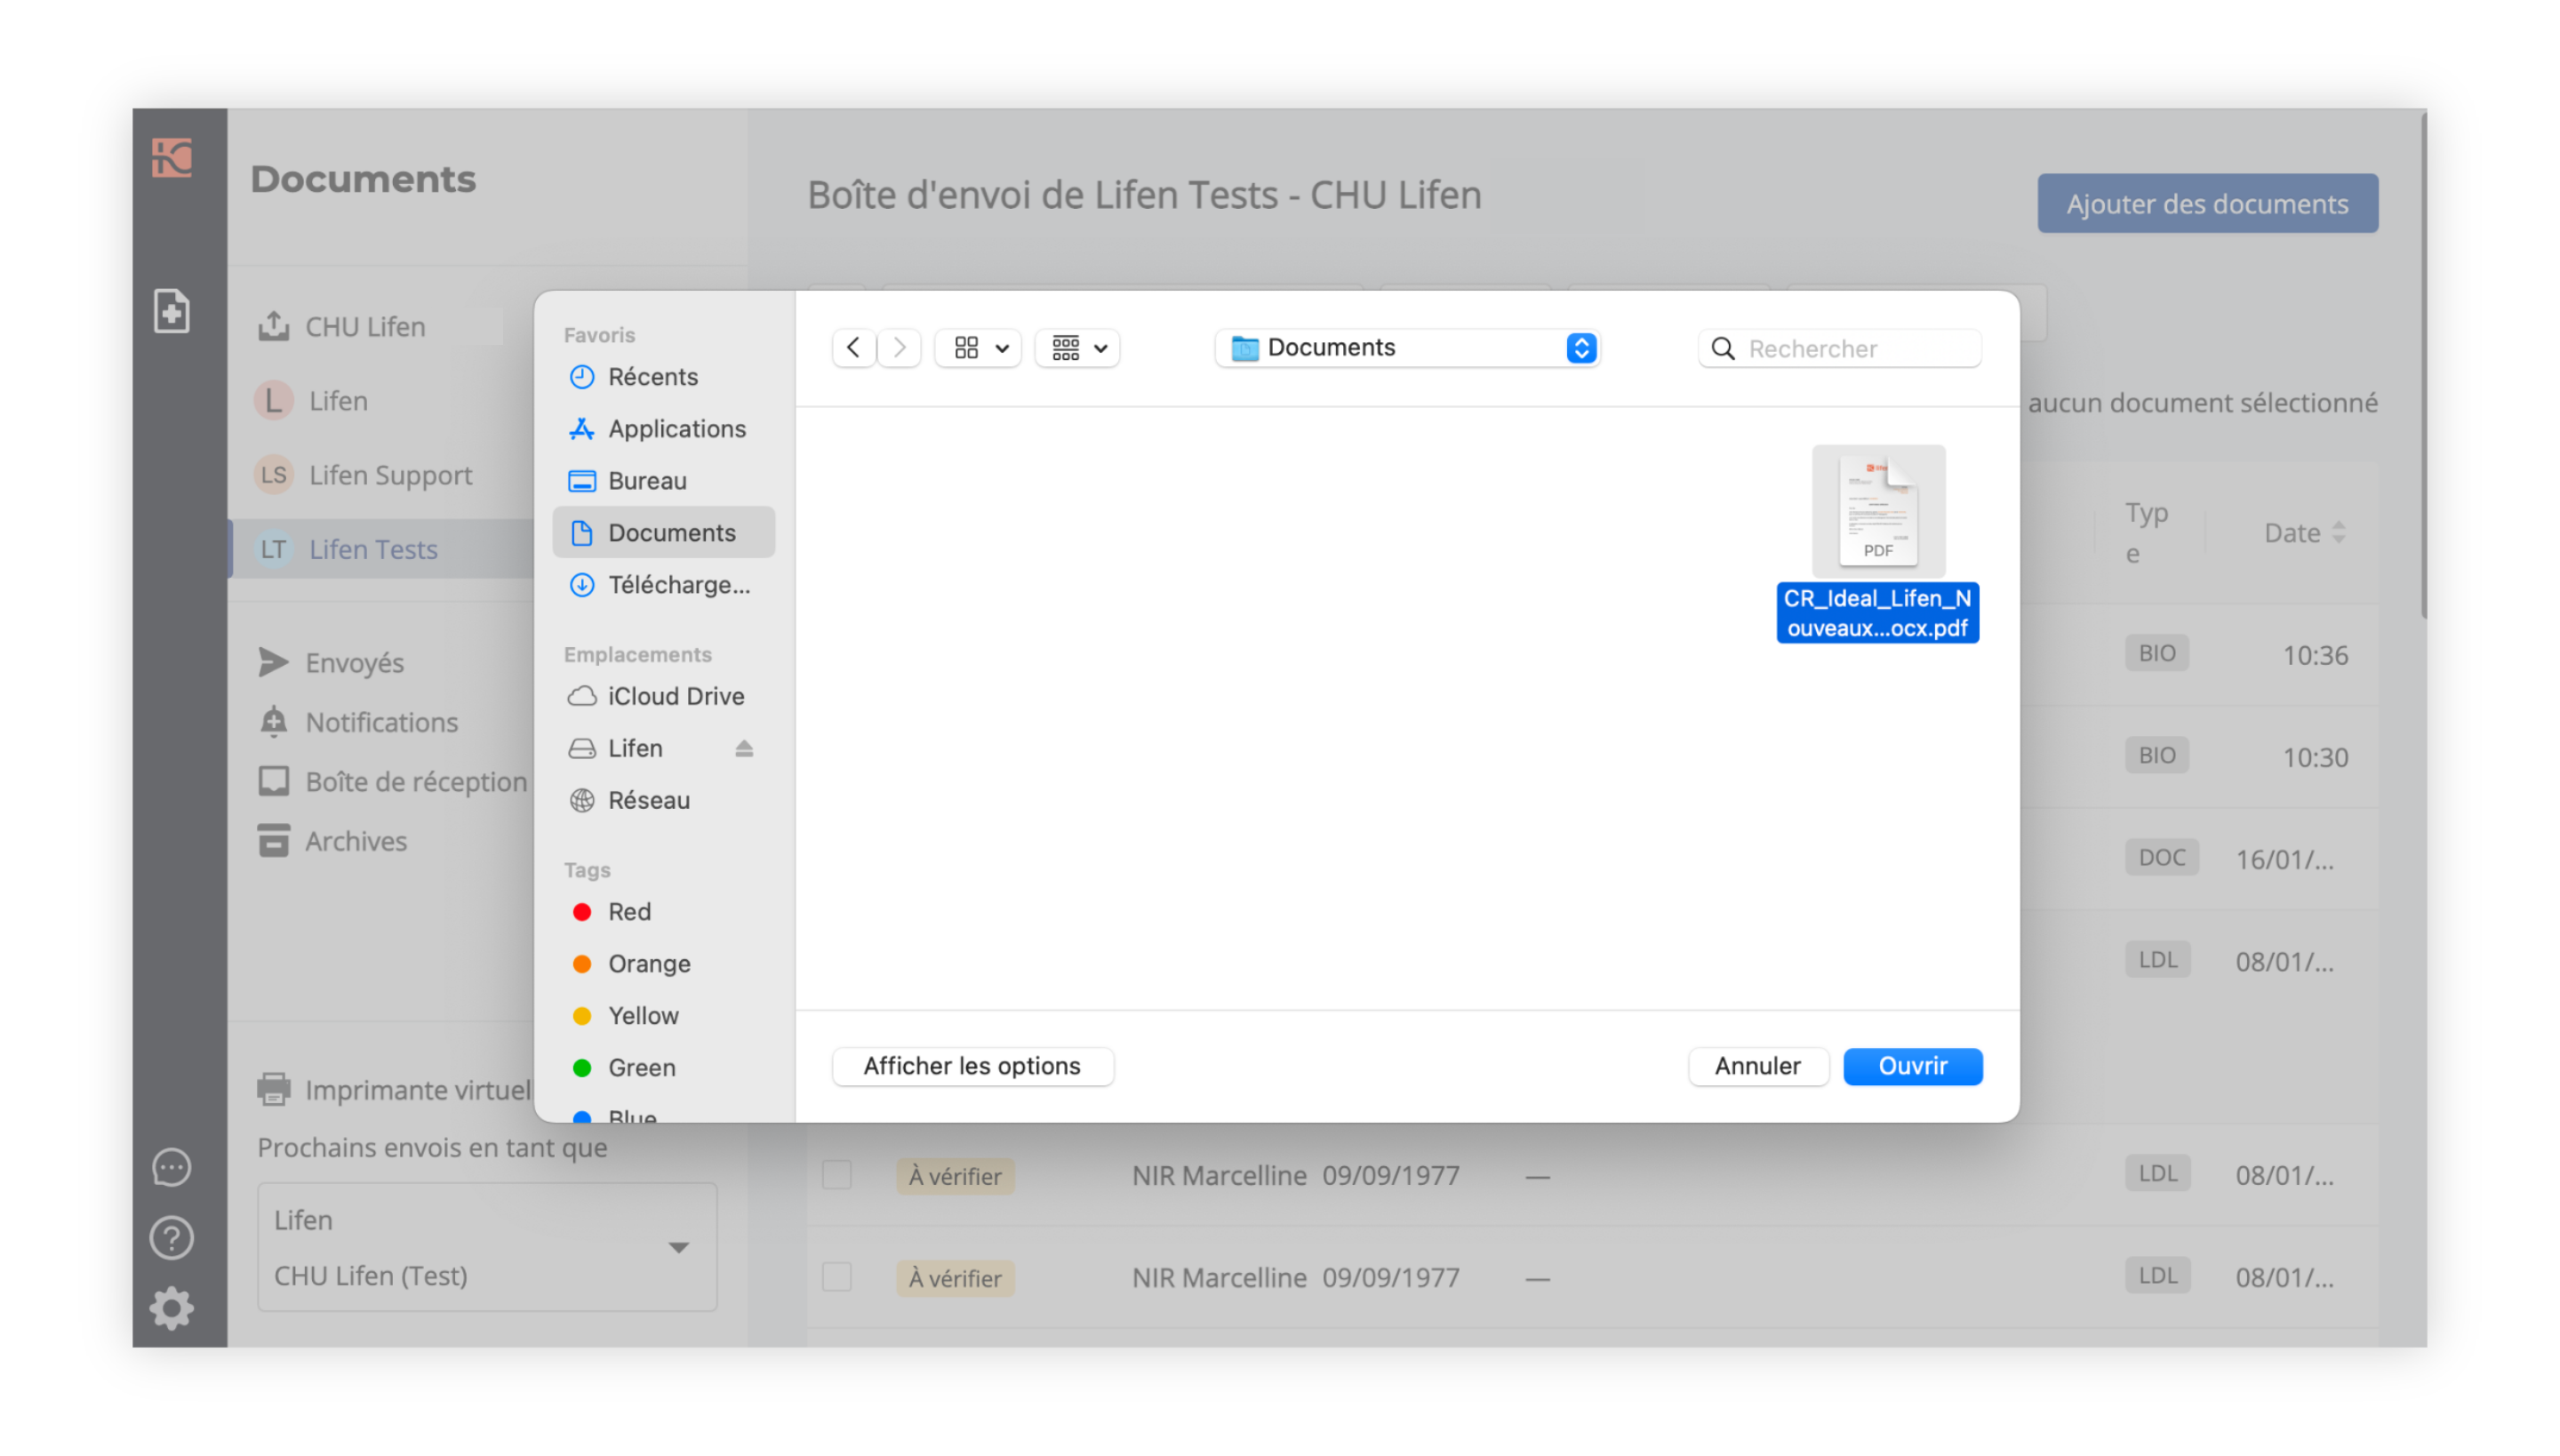Open the settings gear icon

pyautogui.click(x=172, y=1308)
